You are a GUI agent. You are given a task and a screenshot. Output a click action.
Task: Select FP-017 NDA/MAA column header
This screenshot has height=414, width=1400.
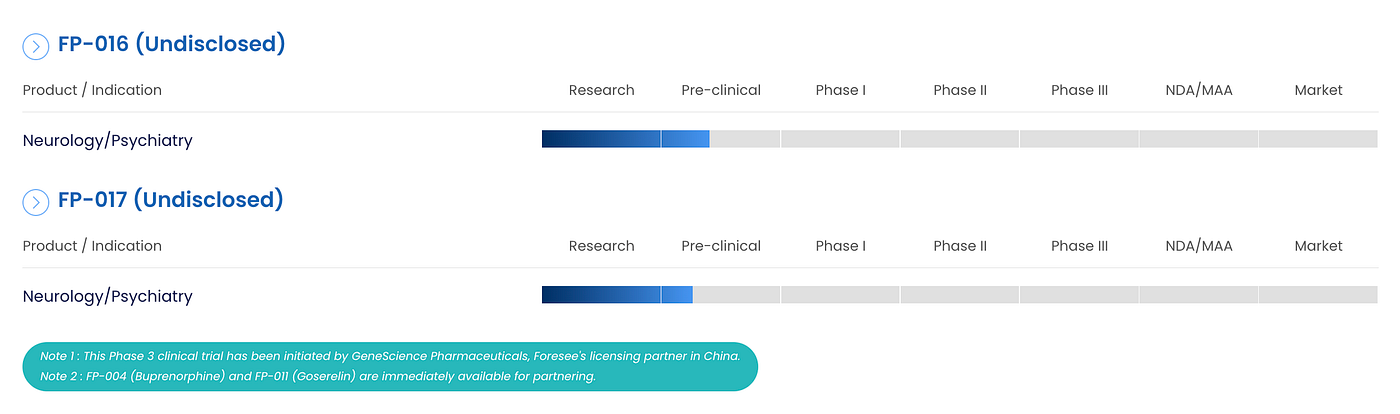1199,246
